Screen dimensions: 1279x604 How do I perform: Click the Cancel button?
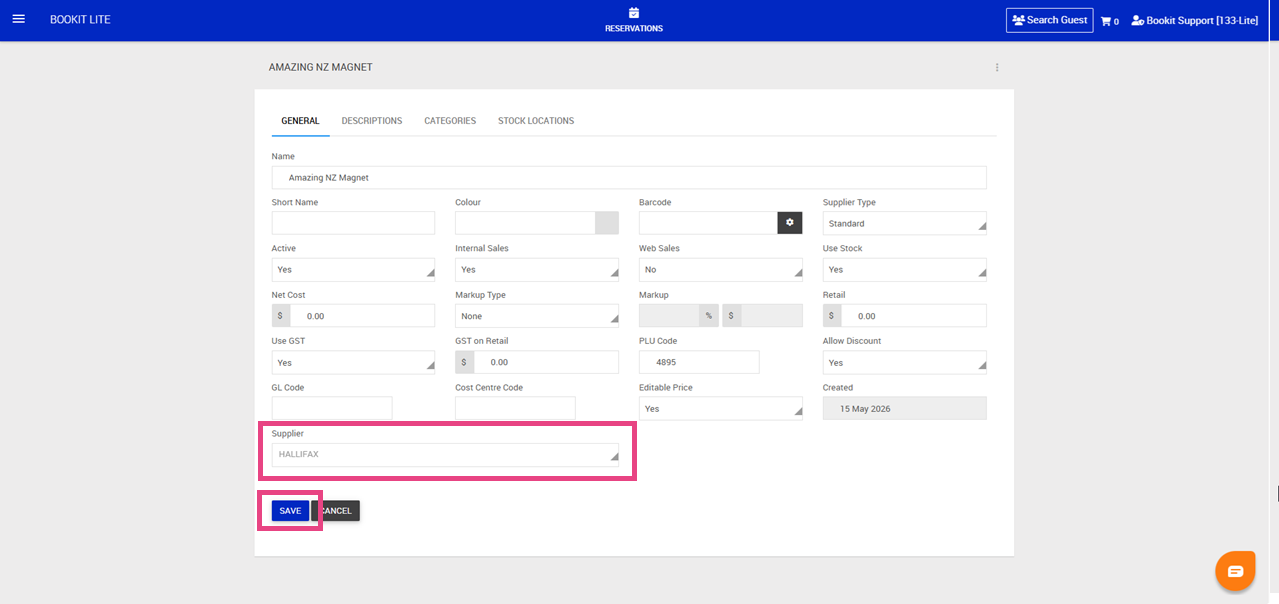[x=336, y=511]
